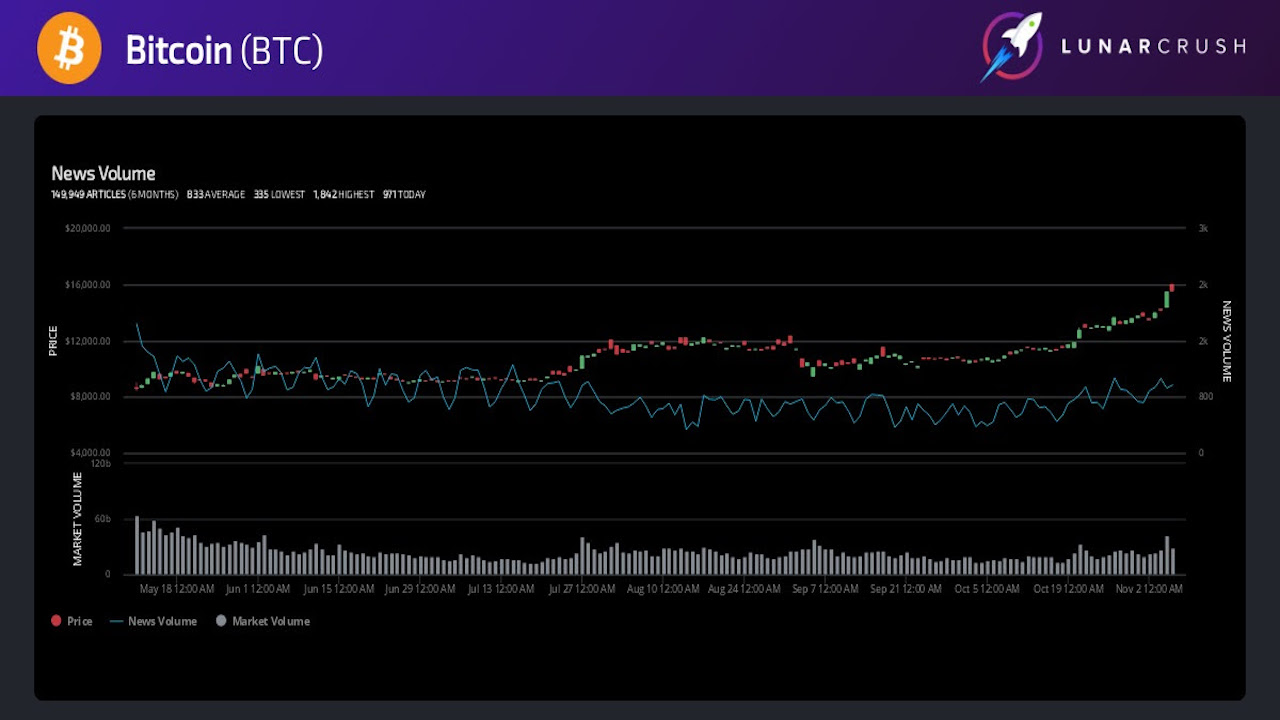Click the red Price legend dot
This screenshot has width=1280, height=720.
pos(56,621)
